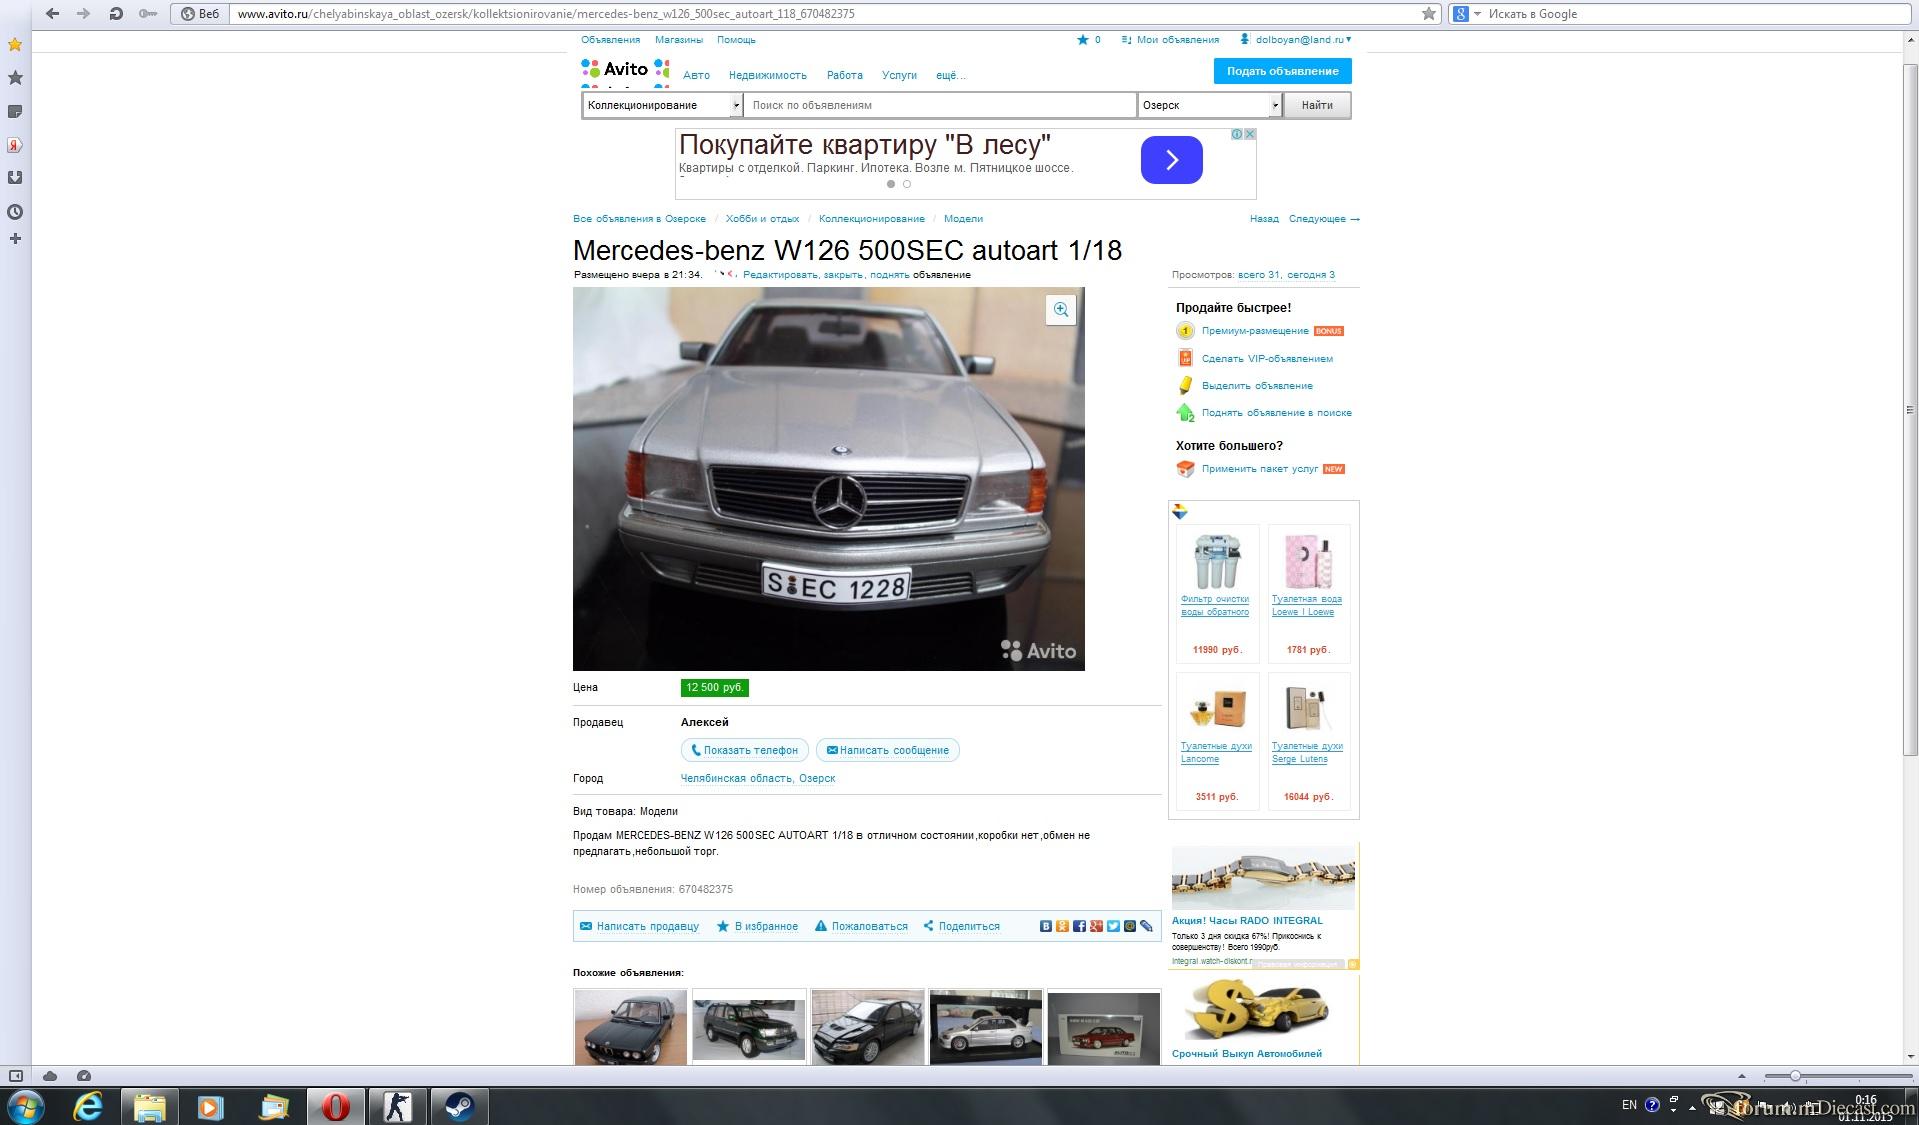Open the Авто category menu
The image size is (1919, 1125).
tap(696, 75)
